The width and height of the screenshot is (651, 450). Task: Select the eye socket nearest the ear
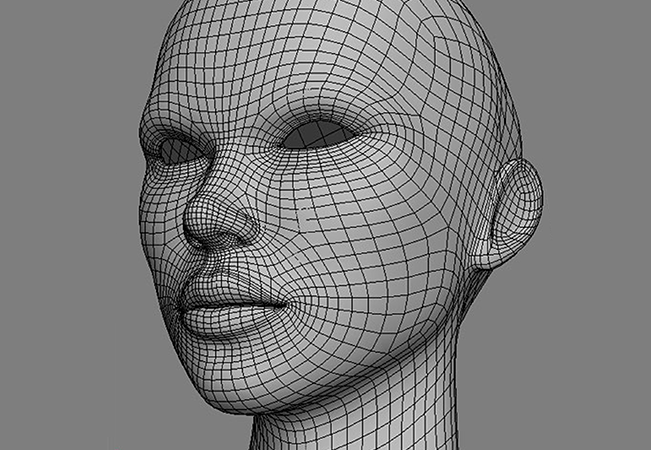point(318,137)
